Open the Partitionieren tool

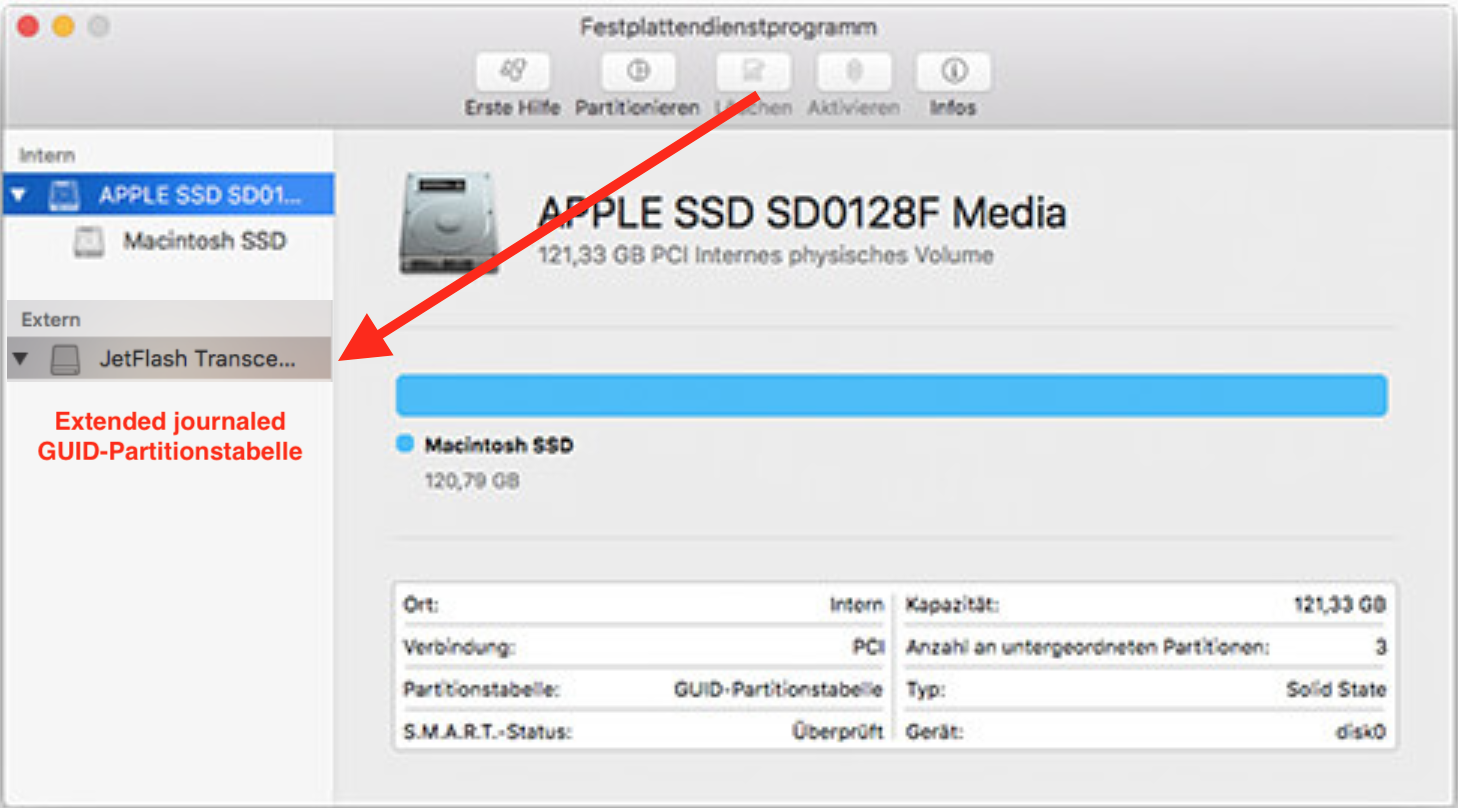click(637, 72)
